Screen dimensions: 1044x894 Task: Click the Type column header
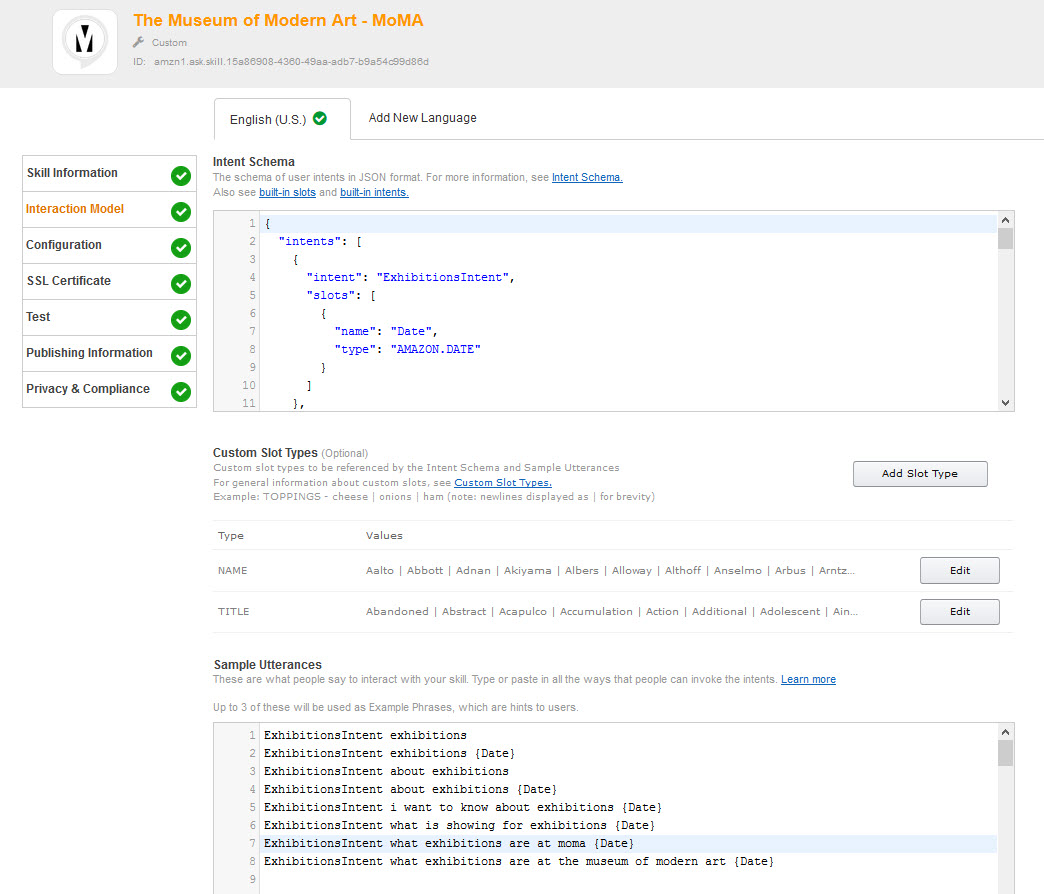pos(230,536)
